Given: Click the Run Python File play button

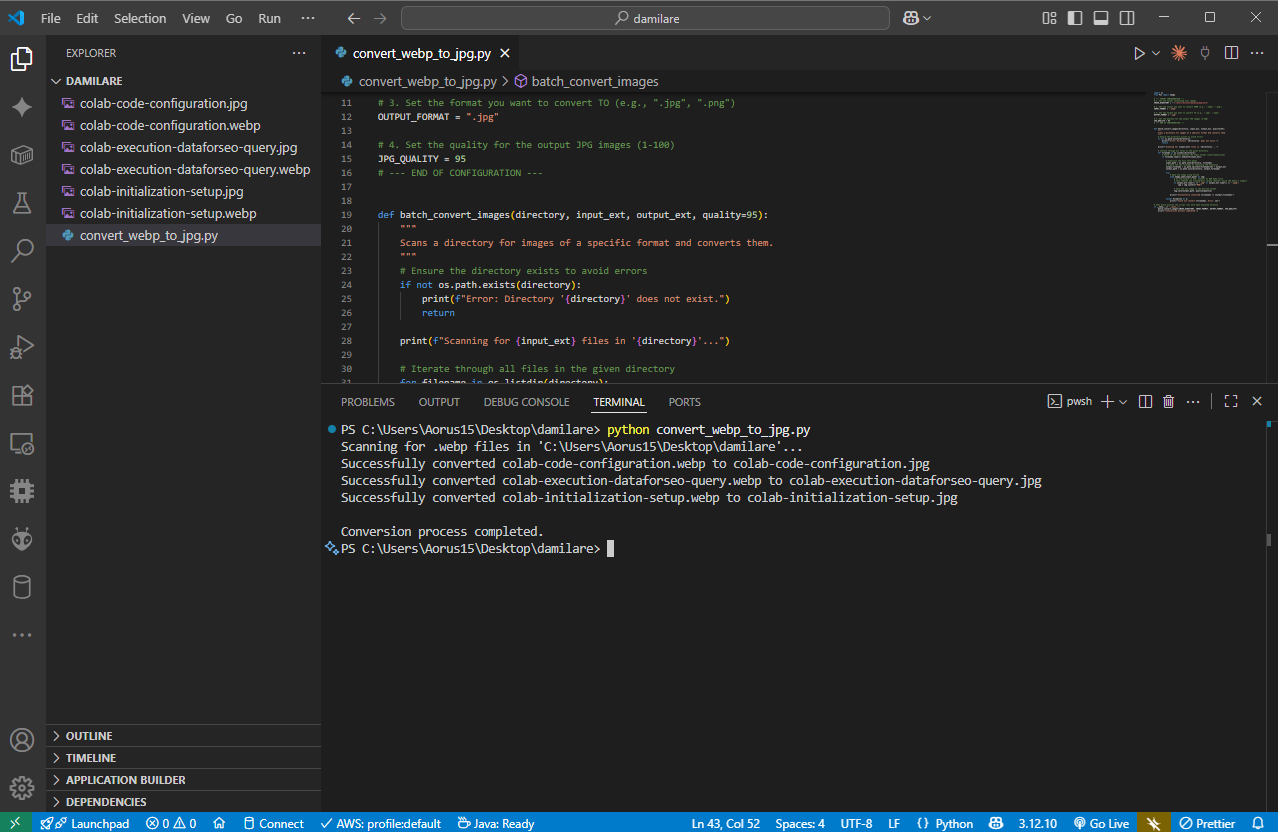Looking at the screenshot, I should tap(1138, 53).
